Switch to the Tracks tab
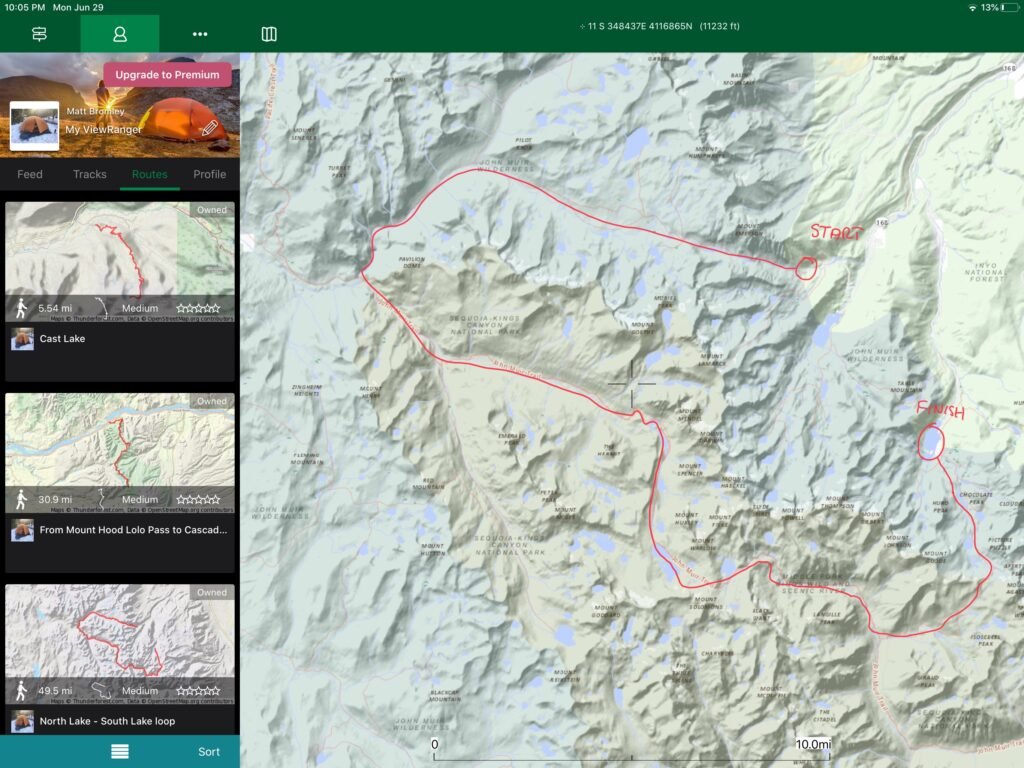 coord(89,174)
